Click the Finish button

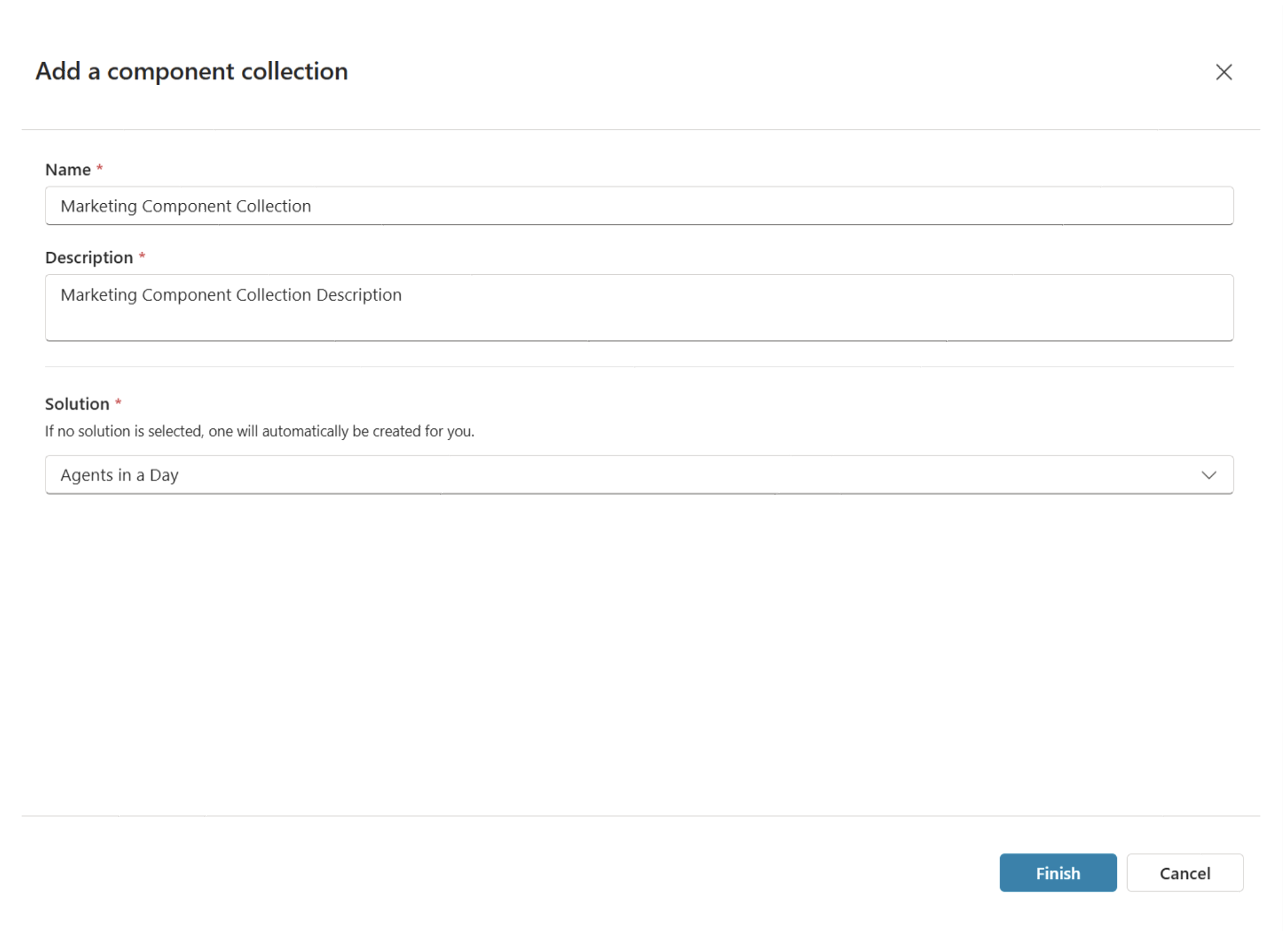point(1057,873)
